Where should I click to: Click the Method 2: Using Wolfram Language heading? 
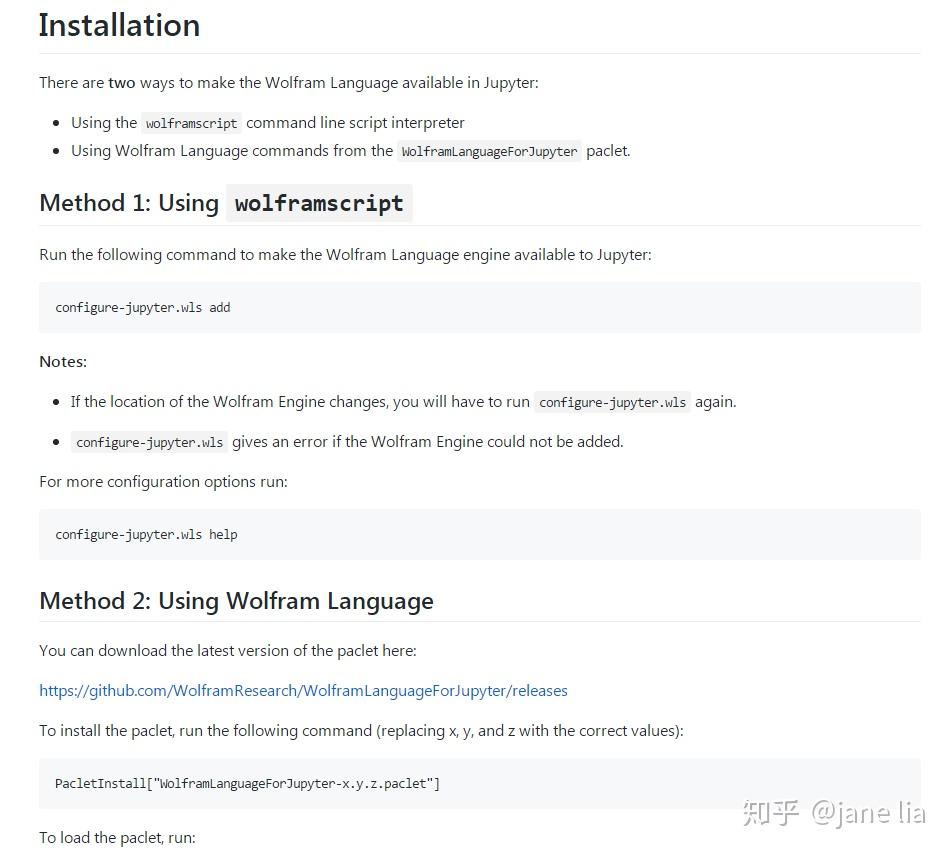tap(236, 600)
